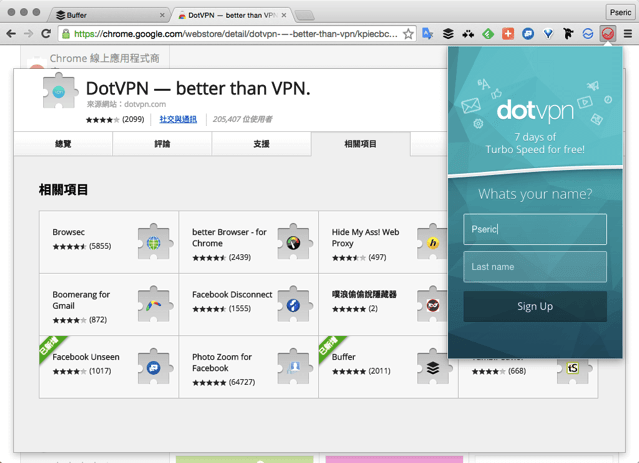The width and height of the screenshot is (639, 463).
Task: Click the dotvpn popup logo
Action: (535, 110)
